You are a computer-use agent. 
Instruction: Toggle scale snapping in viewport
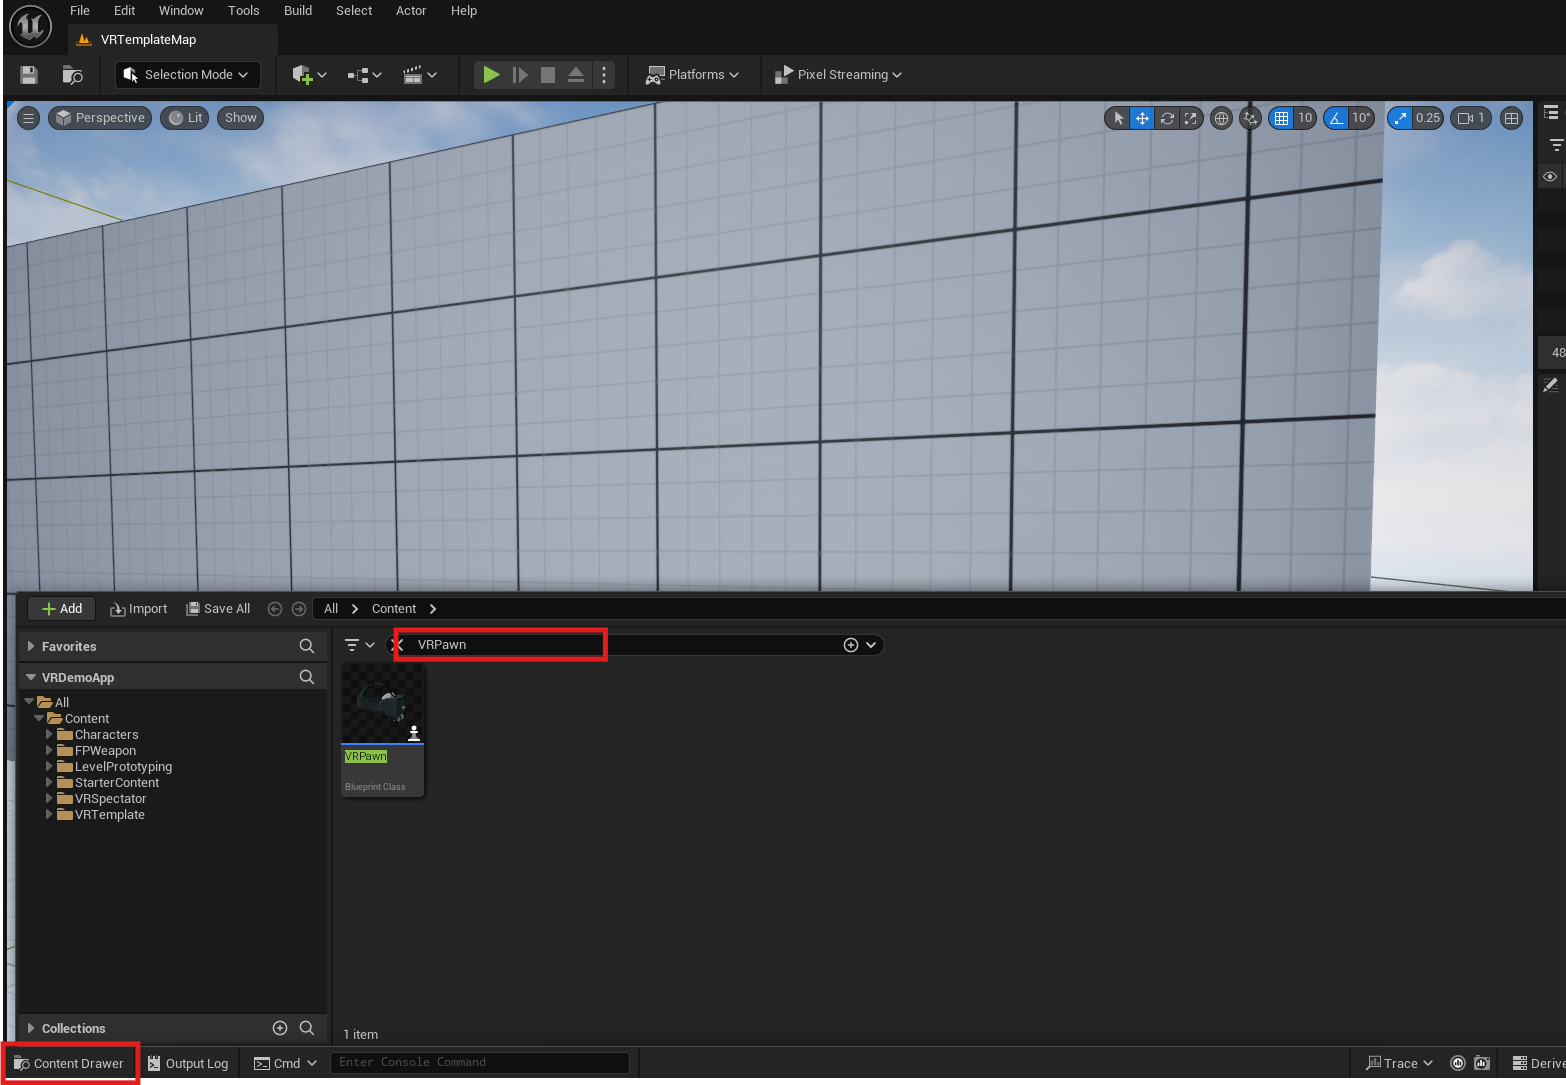click(1400, 118)
